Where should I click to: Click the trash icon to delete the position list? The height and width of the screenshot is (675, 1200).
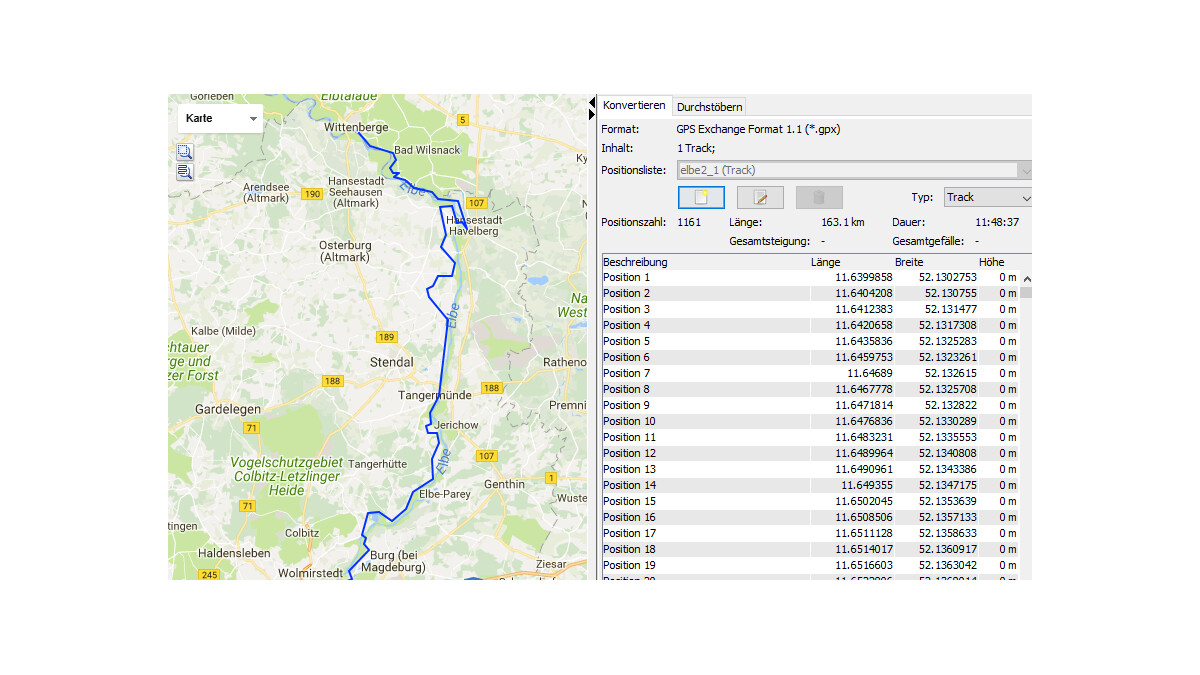point(820,197)
